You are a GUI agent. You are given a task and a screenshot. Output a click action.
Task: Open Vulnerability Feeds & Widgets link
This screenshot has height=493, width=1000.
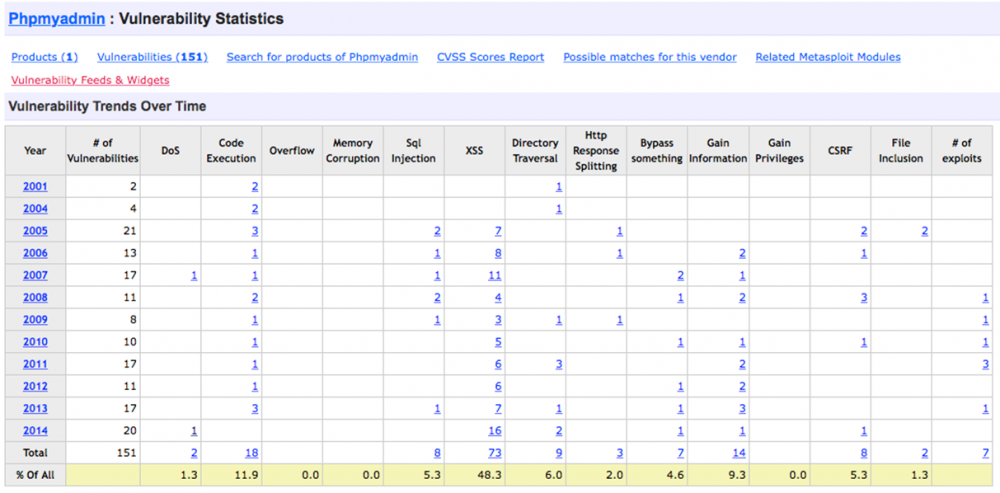90,80
